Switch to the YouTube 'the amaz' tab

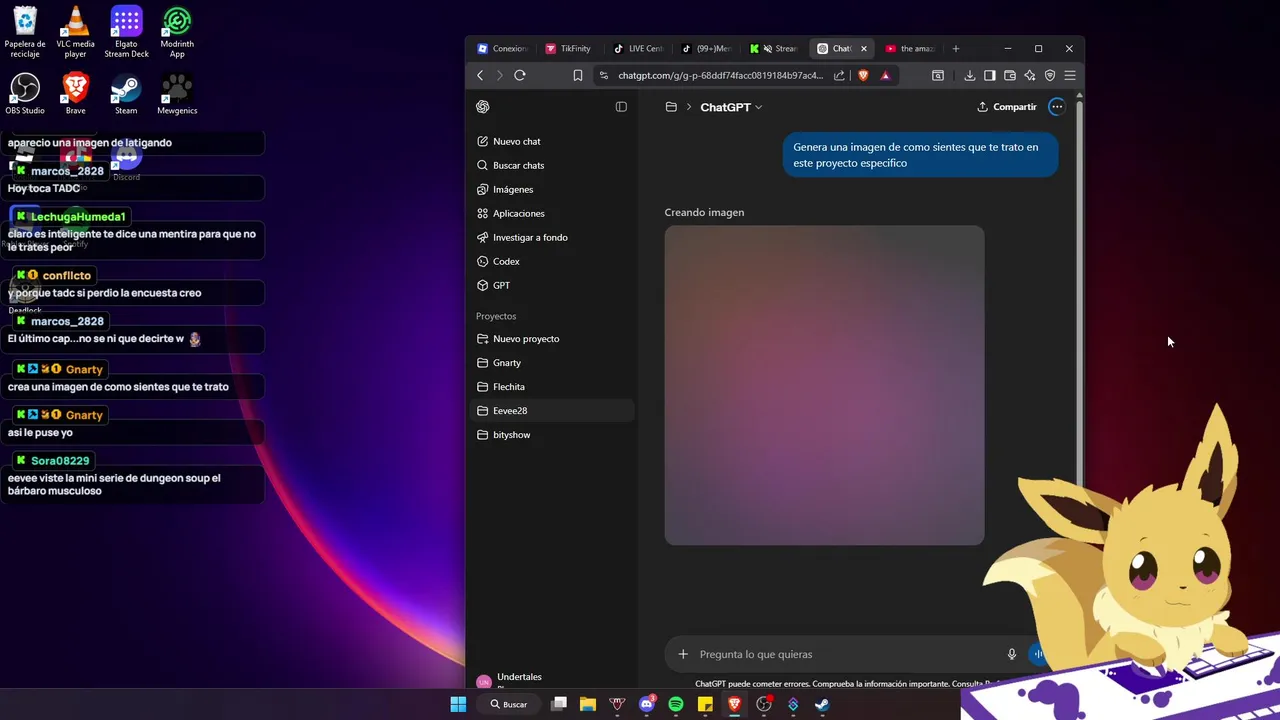(x=911, y=48)
